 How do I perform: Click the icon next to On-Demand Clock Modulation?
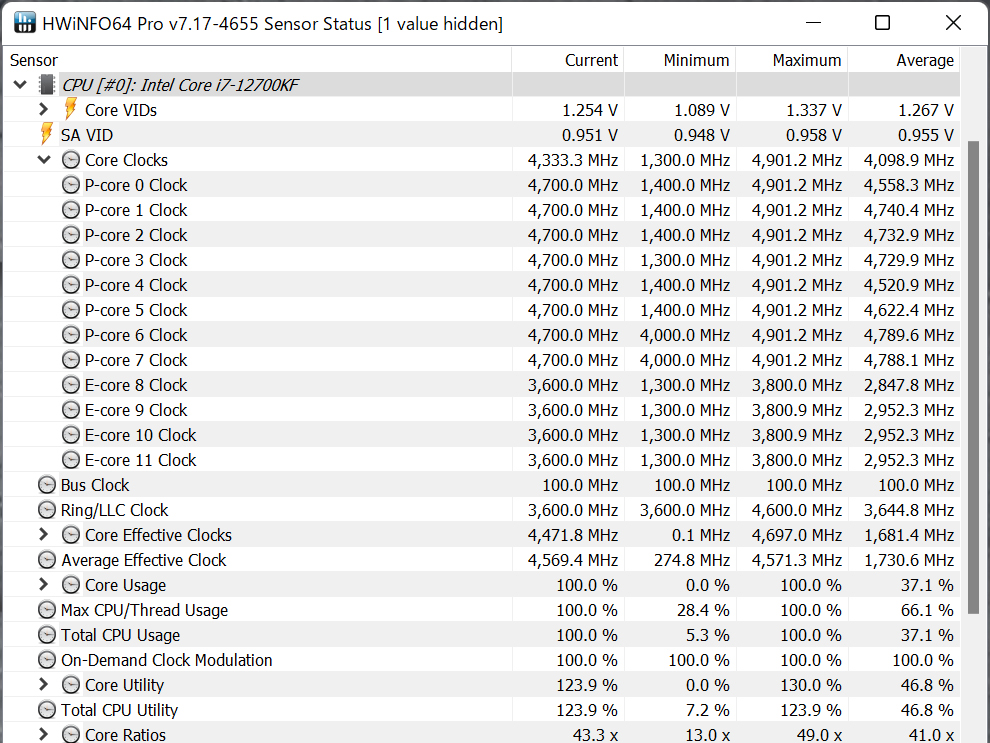(47, 660)
